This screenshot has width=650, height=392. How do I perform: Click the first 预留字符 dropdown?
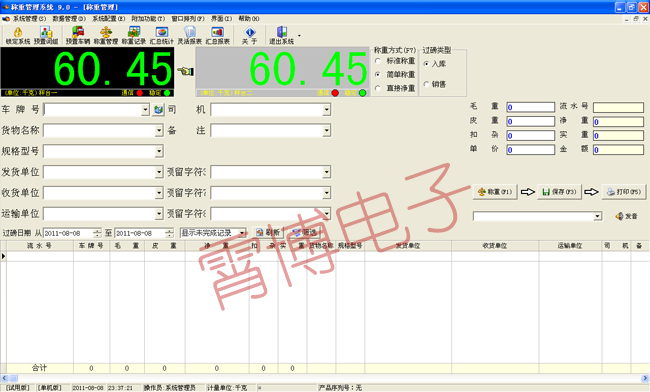[x=327, y=172]
